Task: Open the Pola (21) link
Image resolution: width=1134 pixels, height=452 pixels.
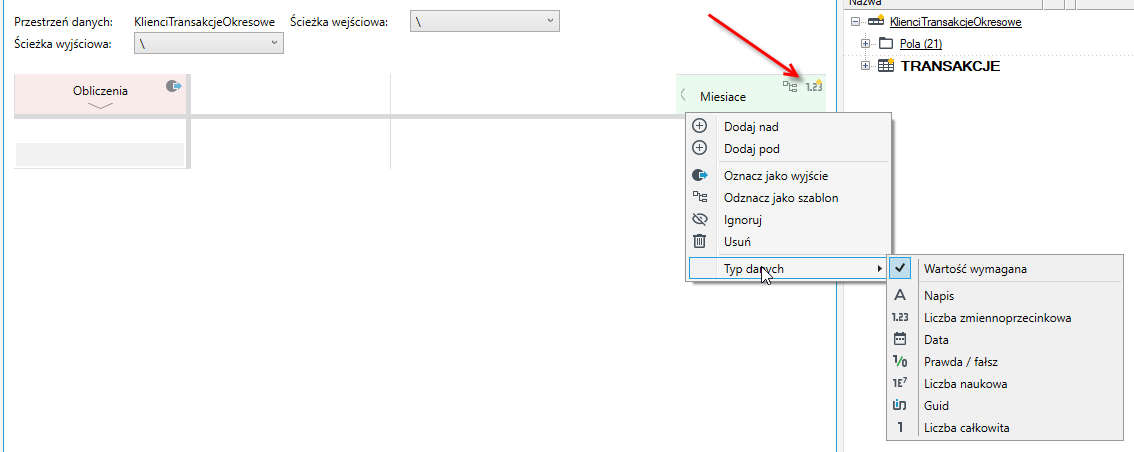Action: click(x=921, y=44)
